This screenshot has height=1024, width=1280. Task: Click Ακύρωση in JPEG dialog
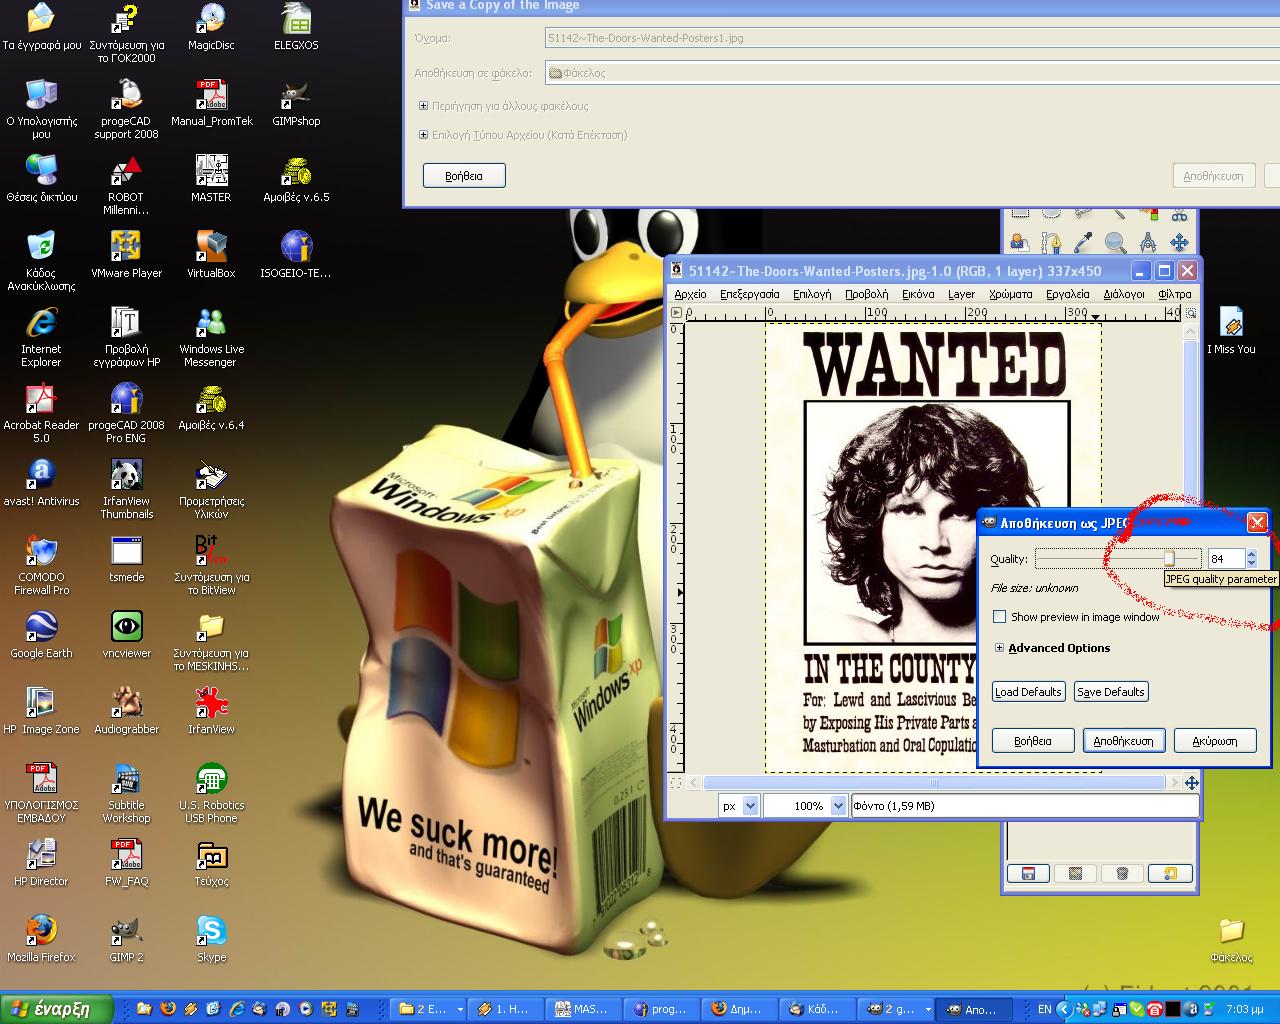click(x=1215, y=741)
